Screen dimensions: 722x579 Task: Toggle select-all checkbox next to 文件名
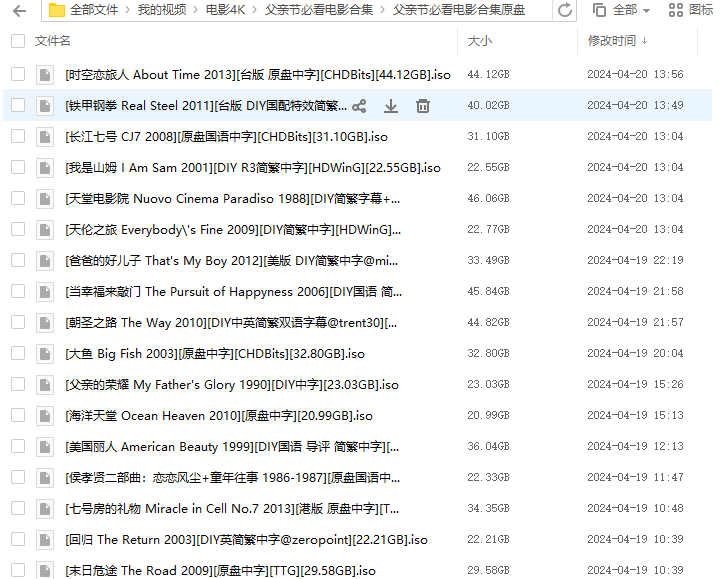point(18,41)
